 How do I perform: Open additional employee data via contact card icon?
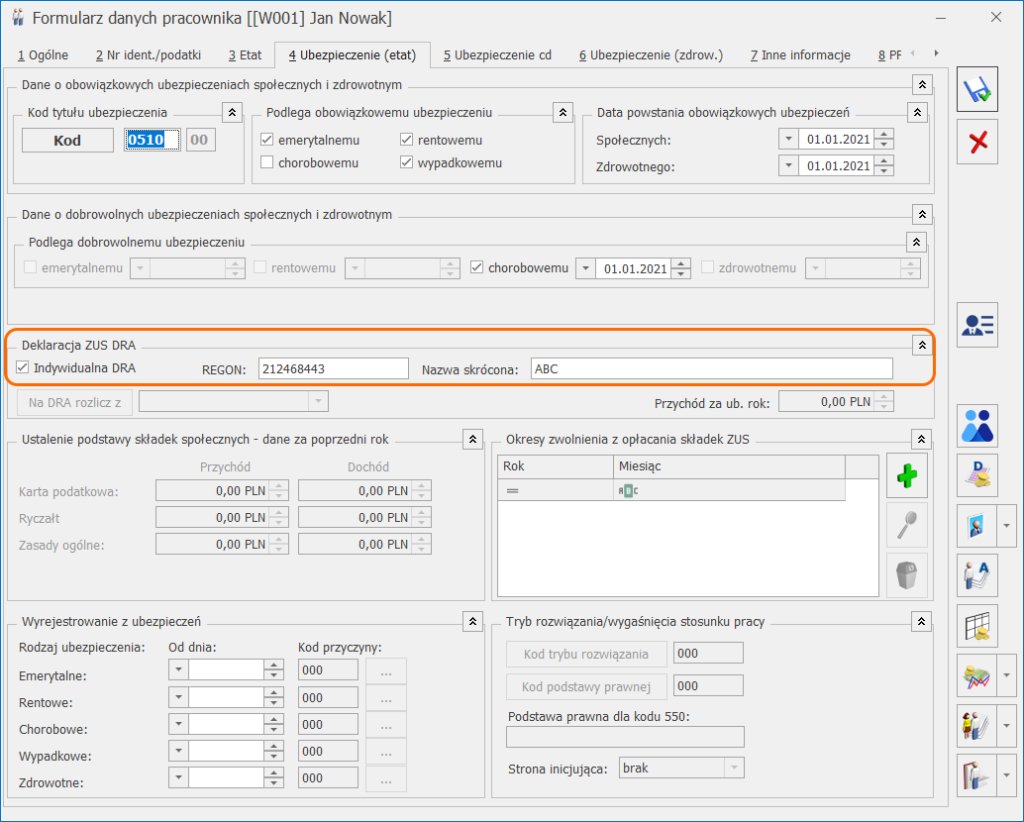point(977,325)
